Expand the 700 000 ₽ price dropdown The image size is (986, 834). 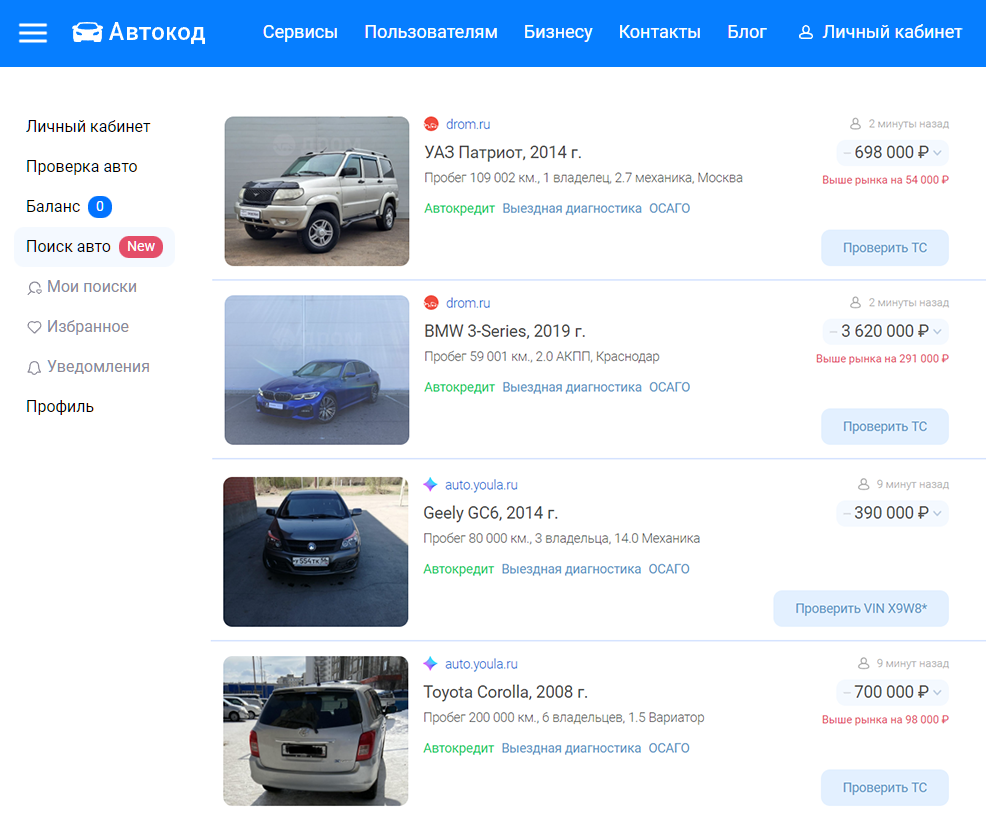(x=937, y=692)
